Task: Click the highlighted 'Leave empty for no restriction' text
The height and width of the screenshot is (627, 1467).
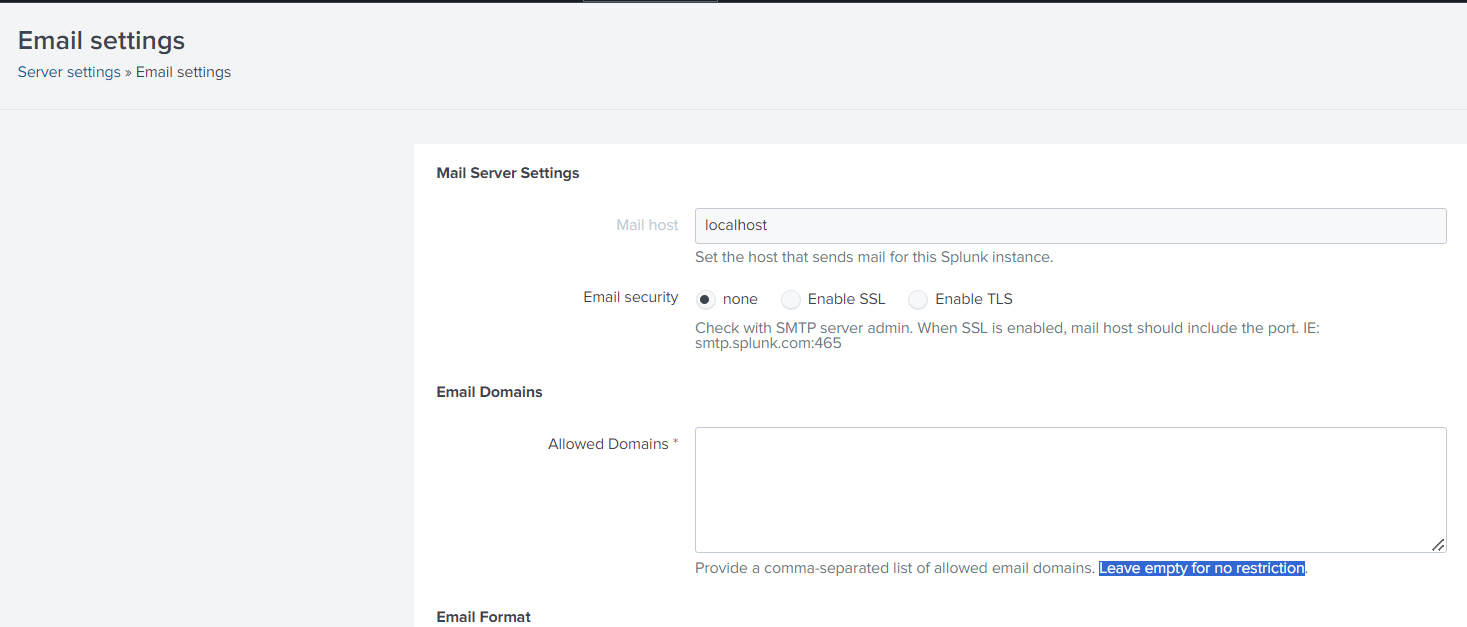Action: coord(1201,568)
